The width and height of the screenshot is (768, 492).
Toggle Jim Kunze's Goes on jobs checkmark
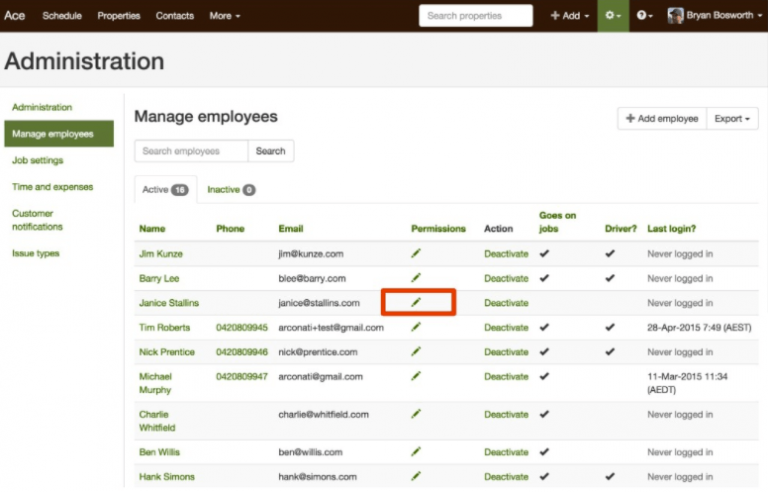545,254
